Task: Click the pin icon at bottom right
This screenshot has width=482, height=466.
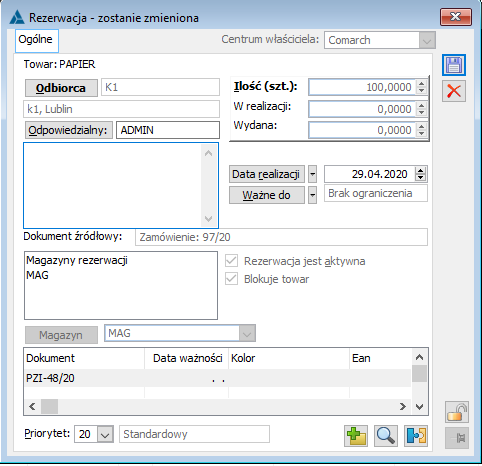Action: tap(457, 438)
